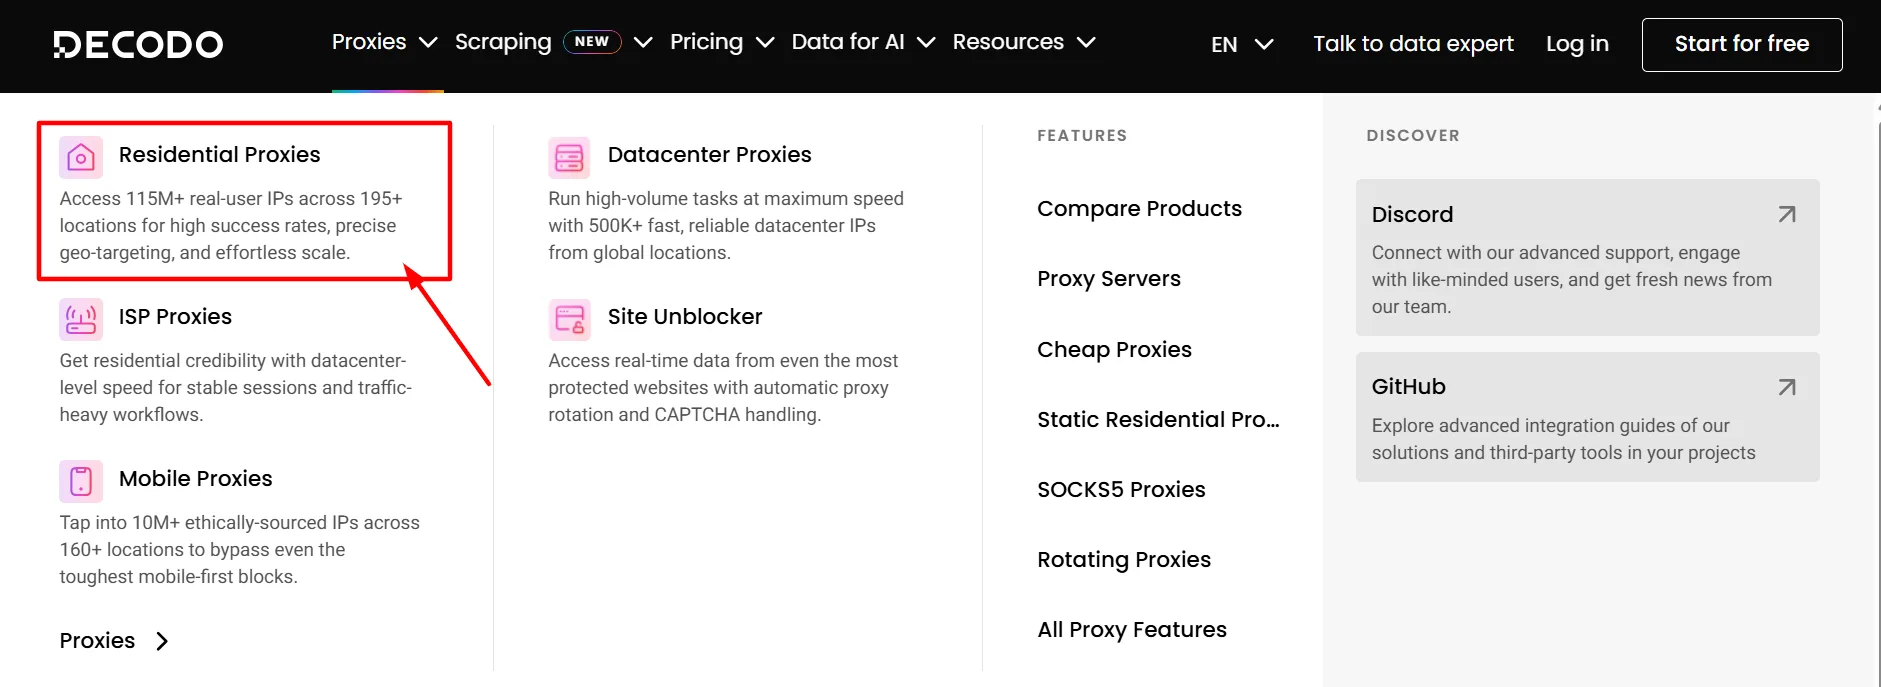Click the Residential Proxies house icon

[x=81, y=157]
